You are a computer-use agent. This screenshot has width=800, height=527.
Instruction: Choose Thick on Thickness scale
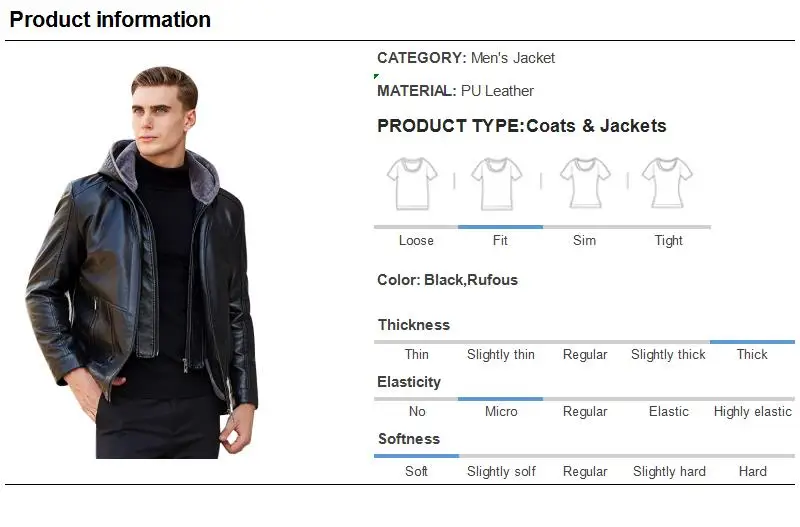(752, 354)
